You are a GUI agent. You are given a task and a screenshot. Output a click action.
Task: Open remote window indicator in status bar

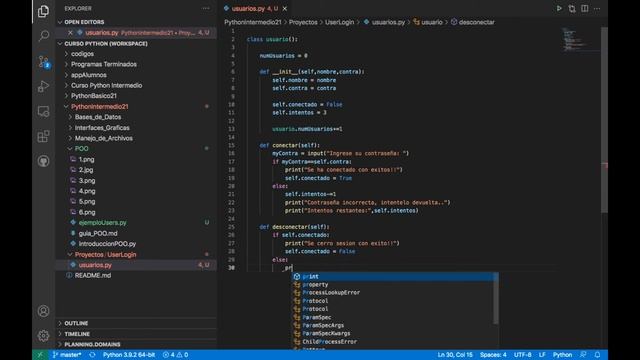coord(40,355)
